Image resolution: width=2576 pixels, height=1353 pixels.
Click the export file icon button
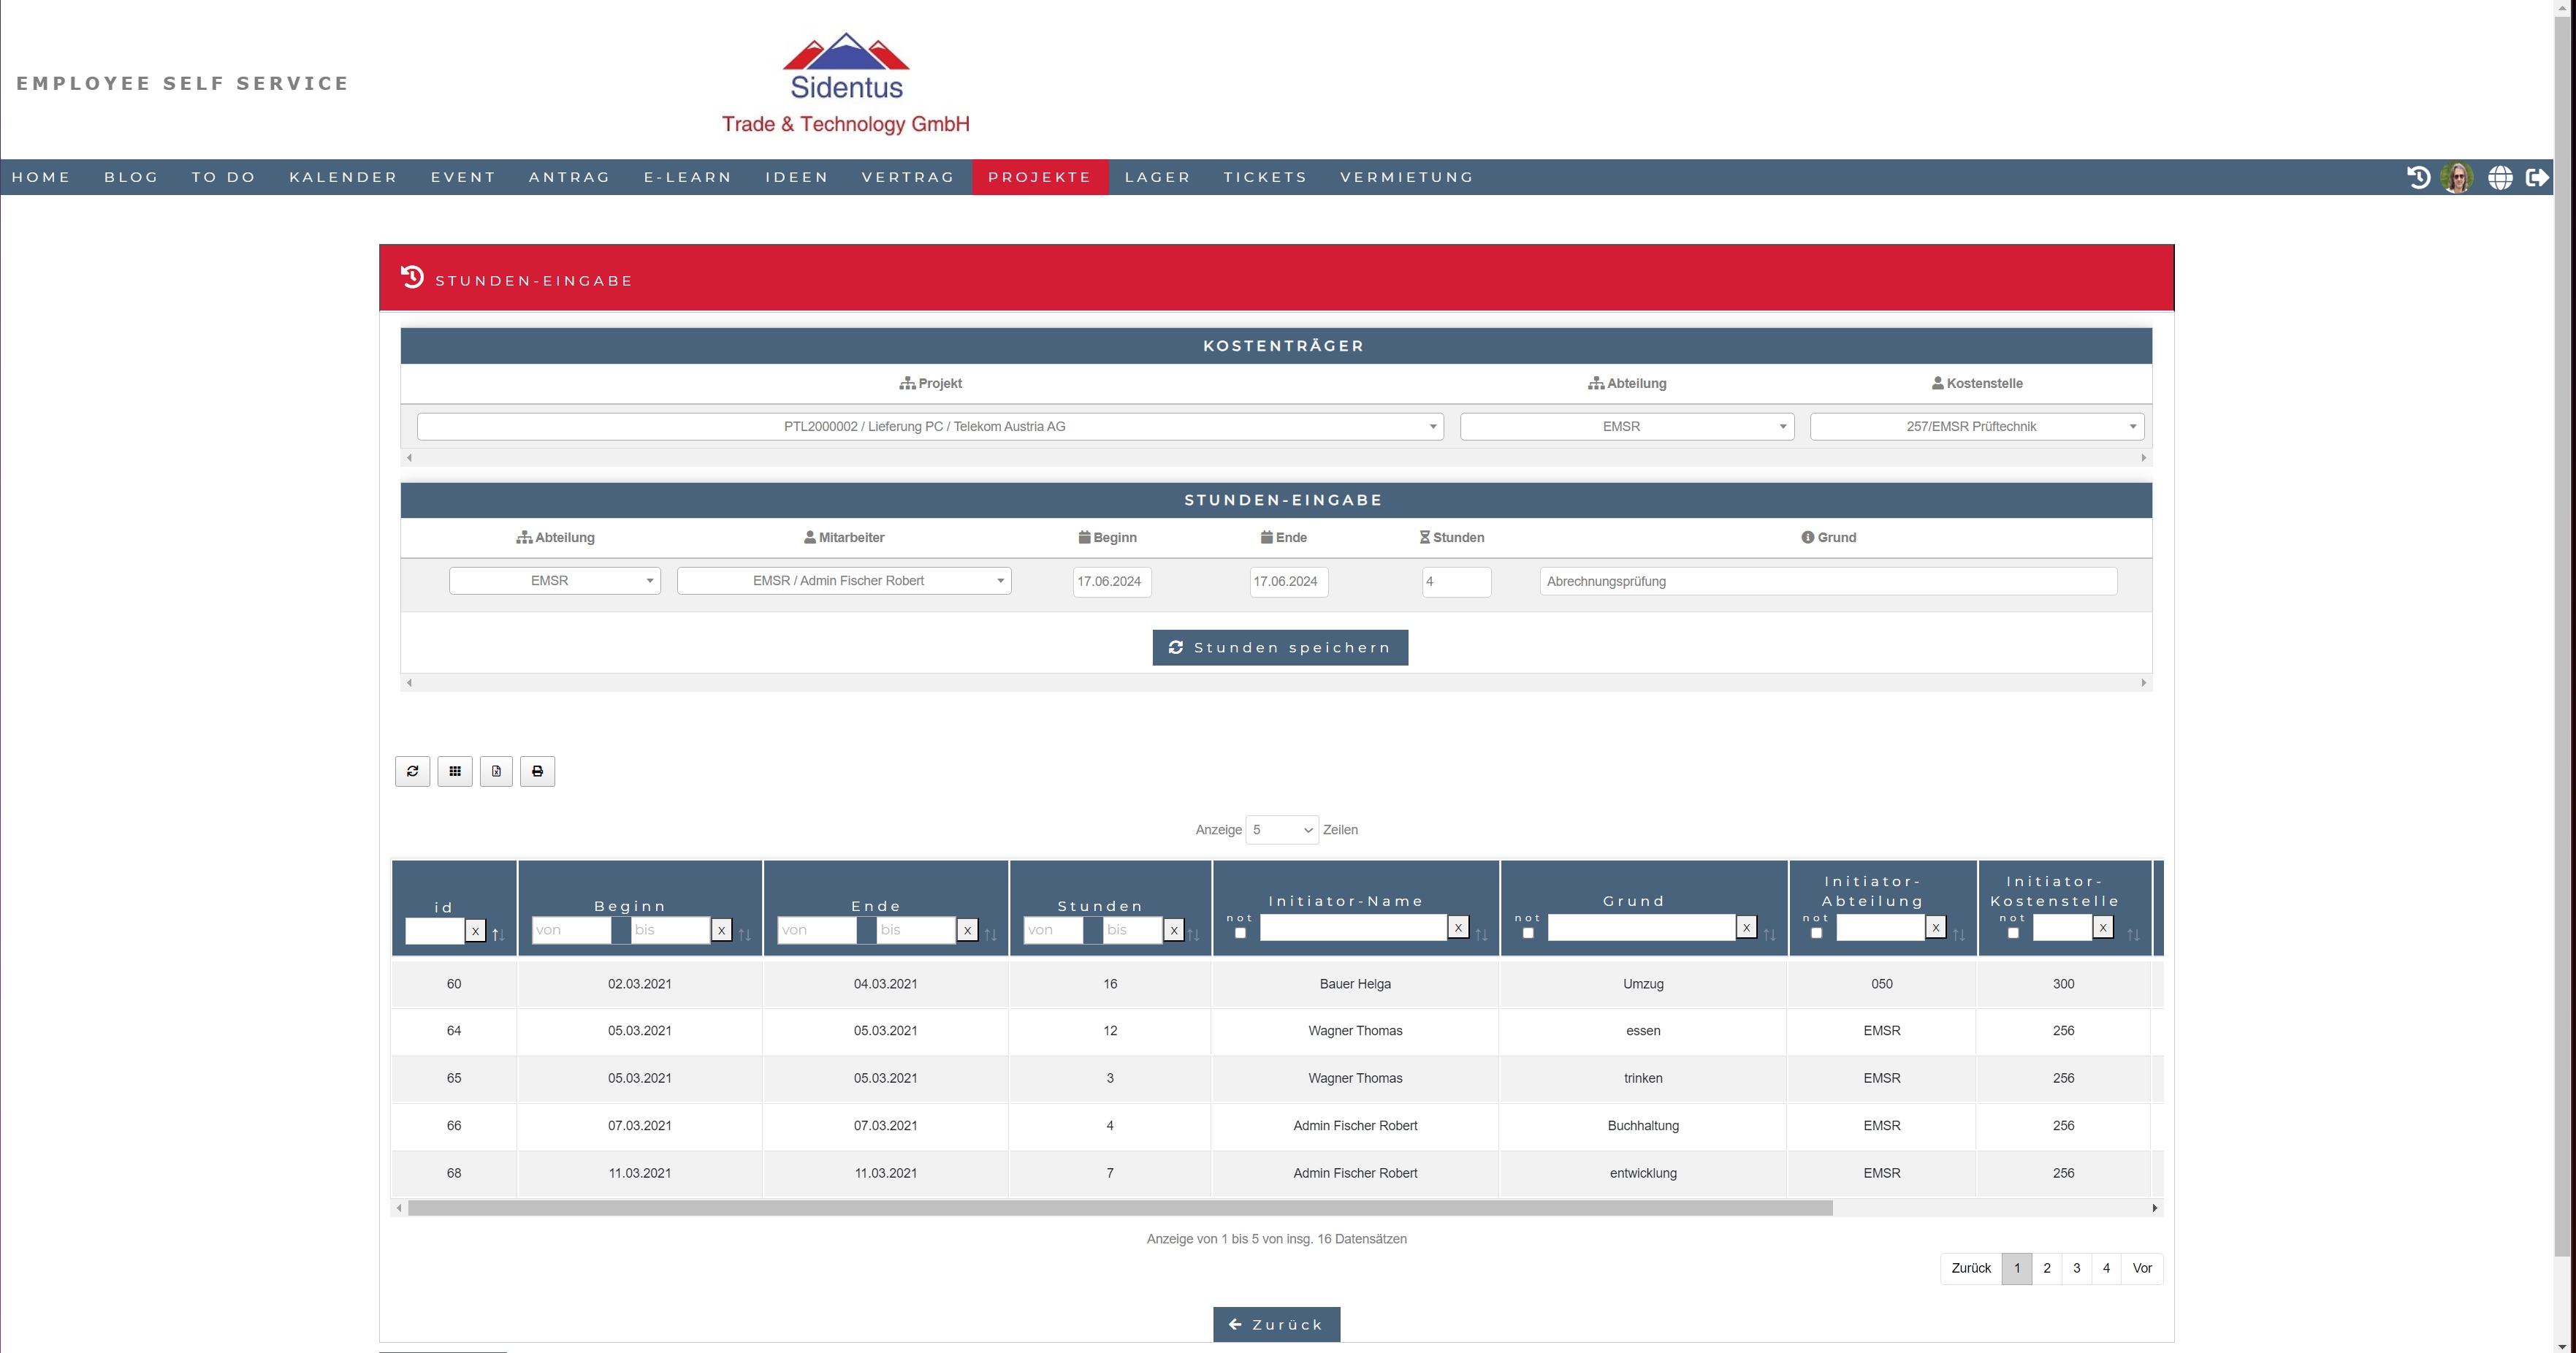click(x=496, y=771)
